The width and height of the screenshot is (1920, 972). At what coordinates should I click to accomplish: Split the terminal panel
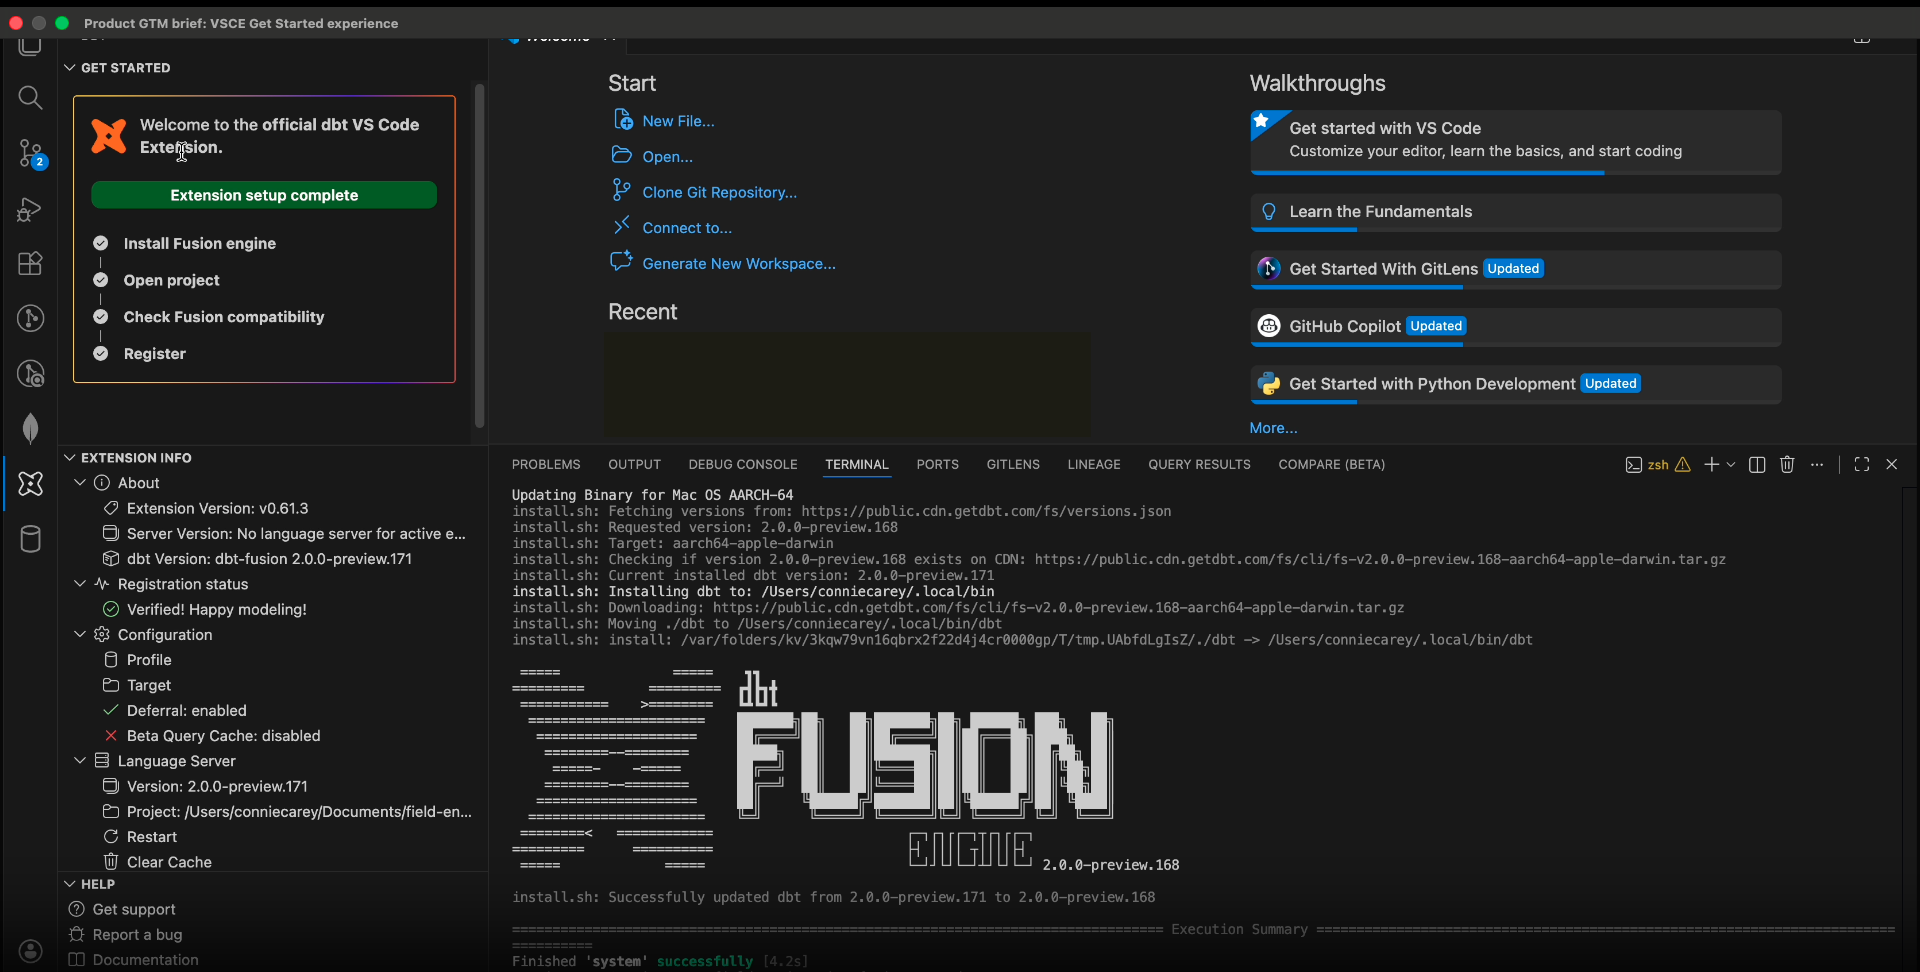click(1757, 464)
